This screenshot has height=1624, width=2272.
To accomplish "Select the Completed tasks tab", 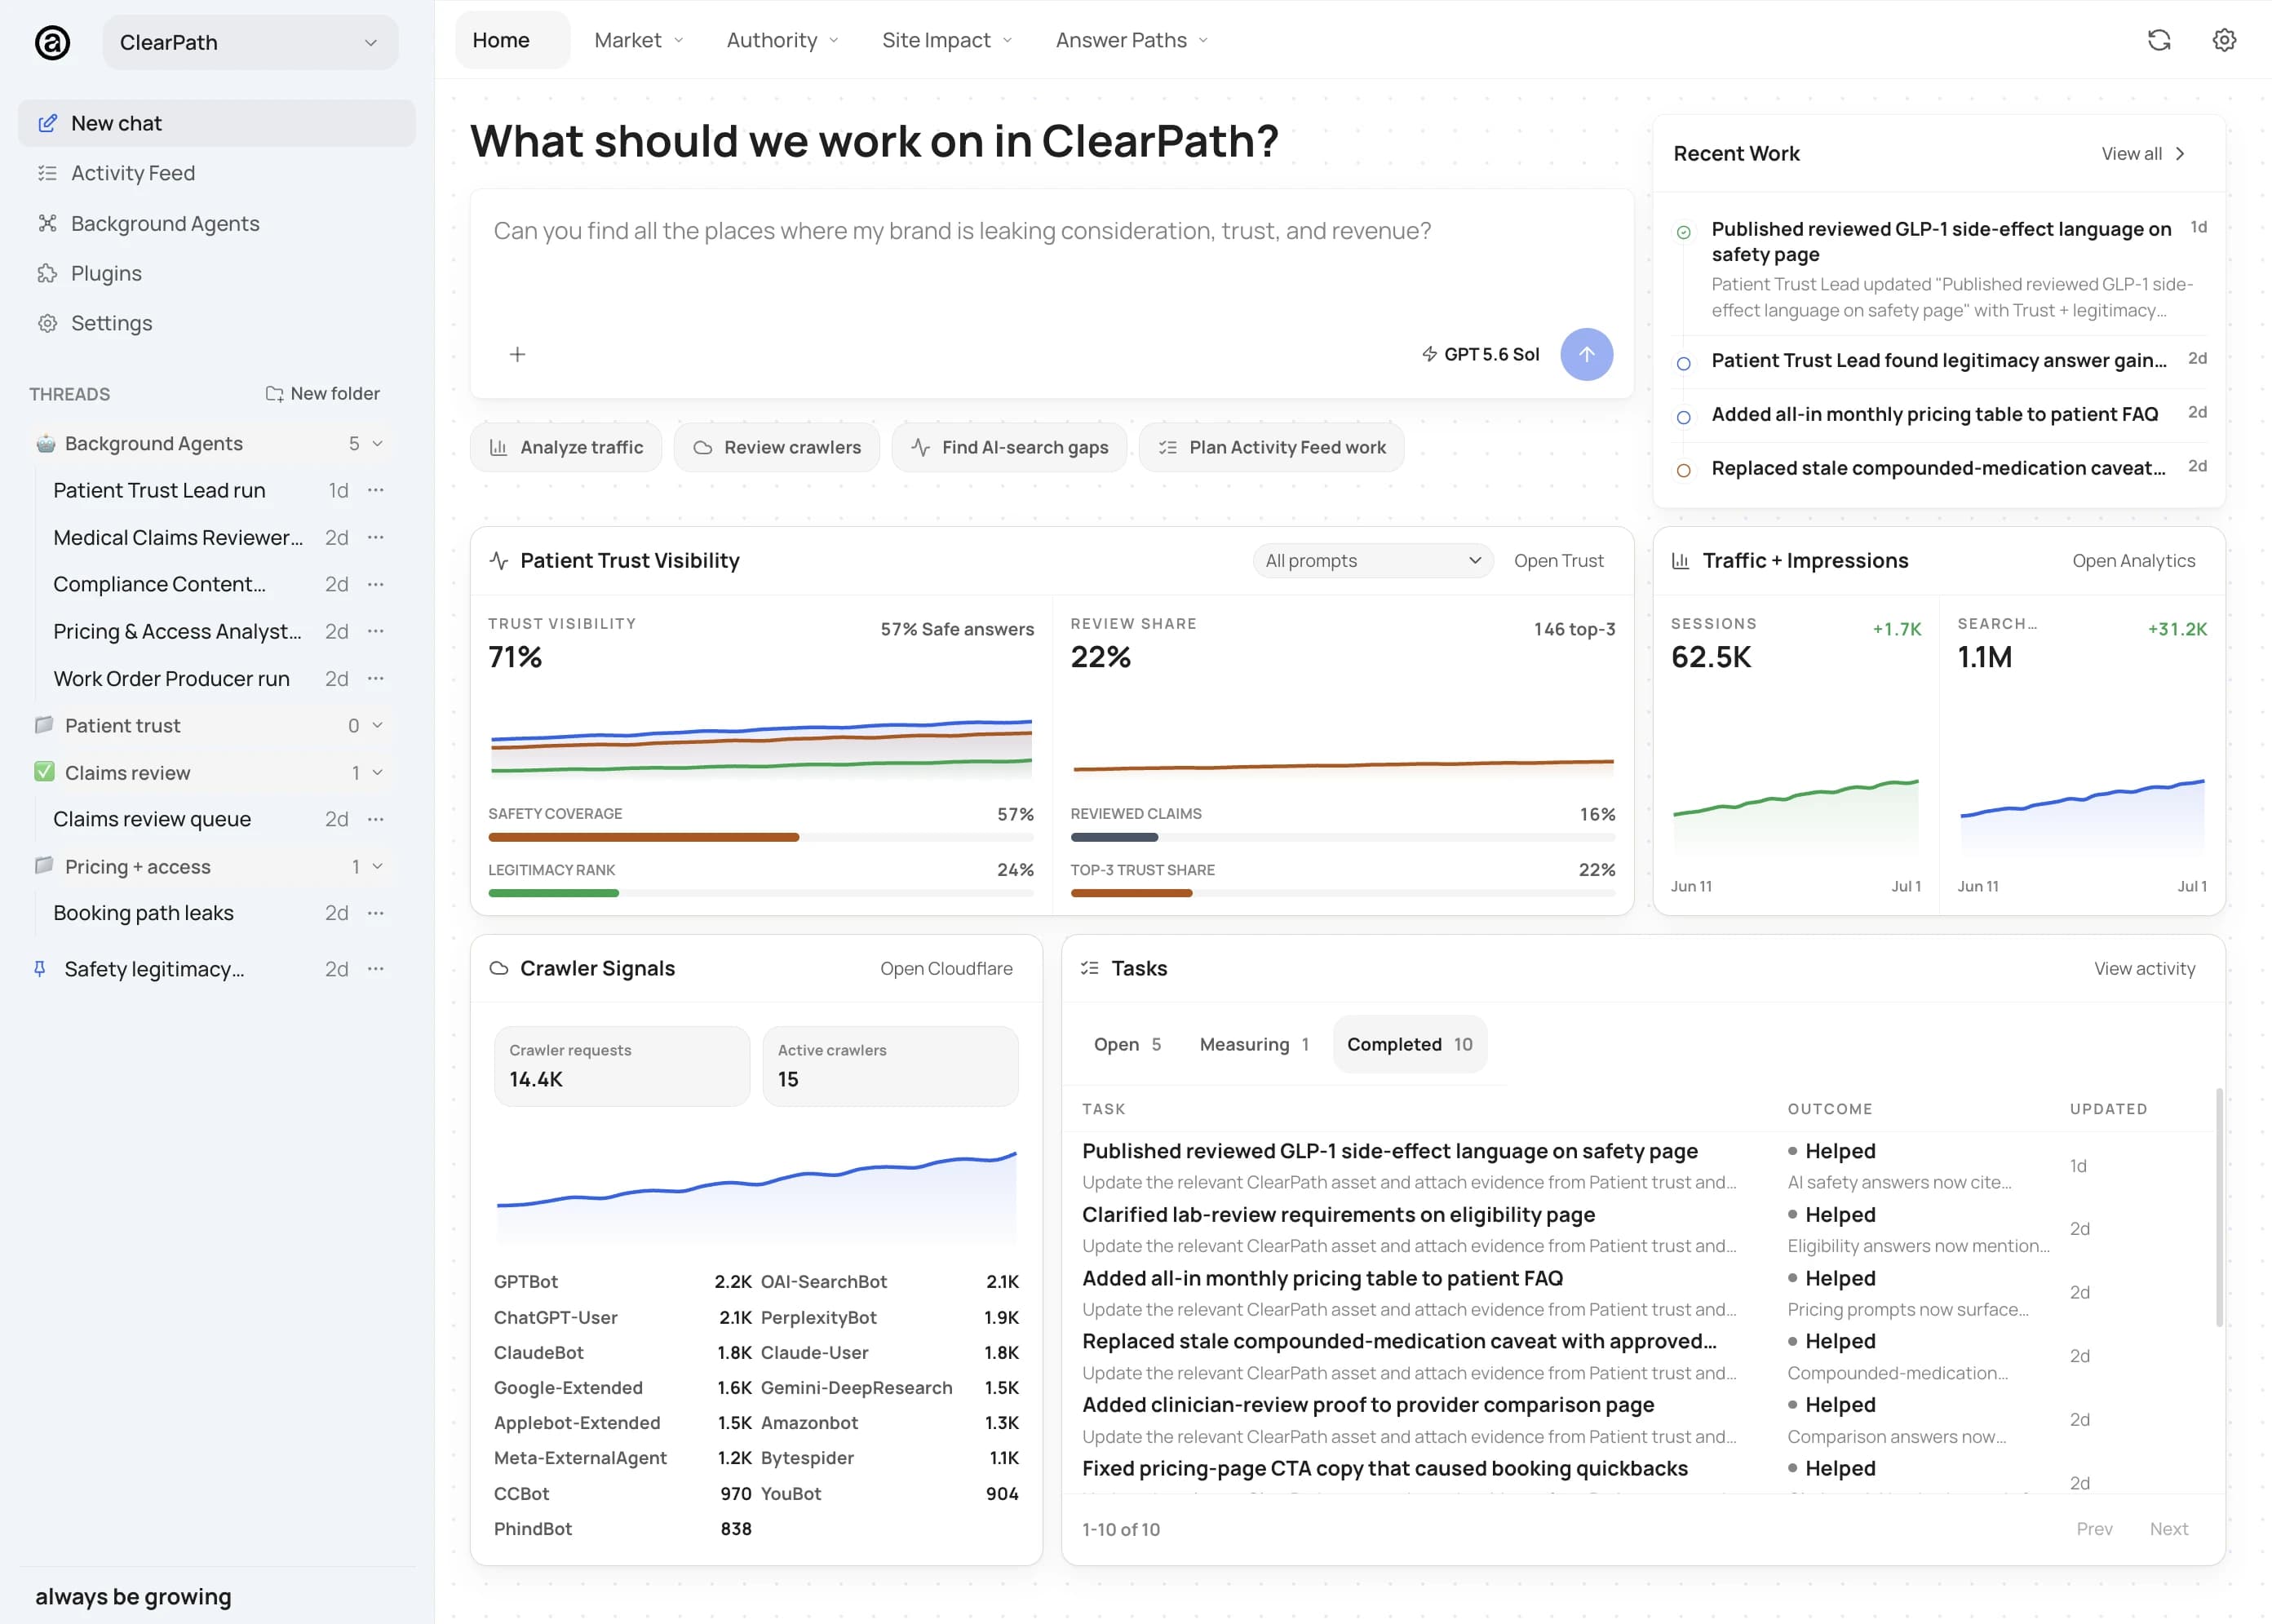I will (1409, 1044).
